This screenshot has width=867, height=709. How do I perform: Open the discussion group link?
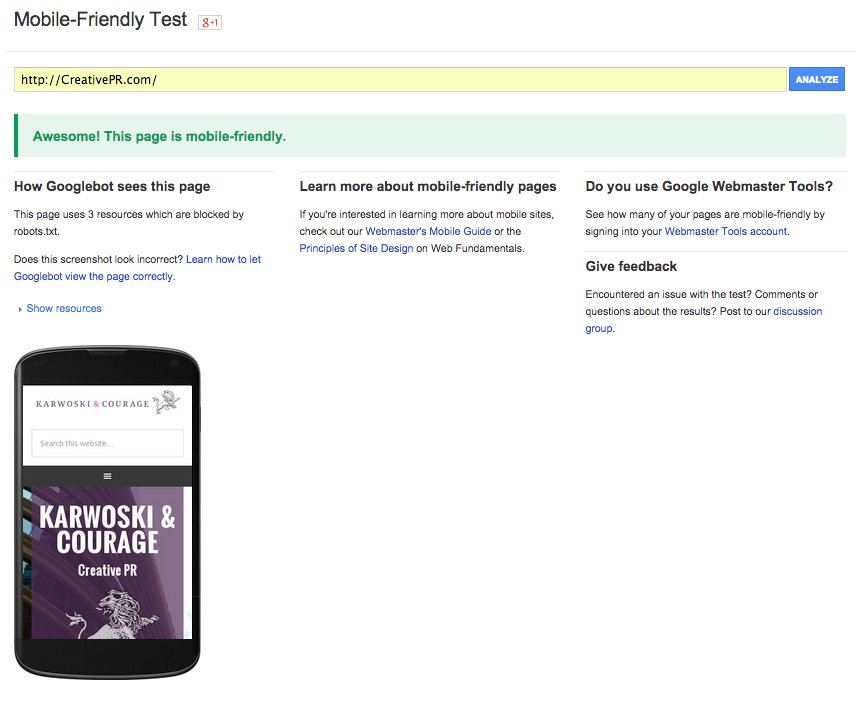(x=797, y=311)
